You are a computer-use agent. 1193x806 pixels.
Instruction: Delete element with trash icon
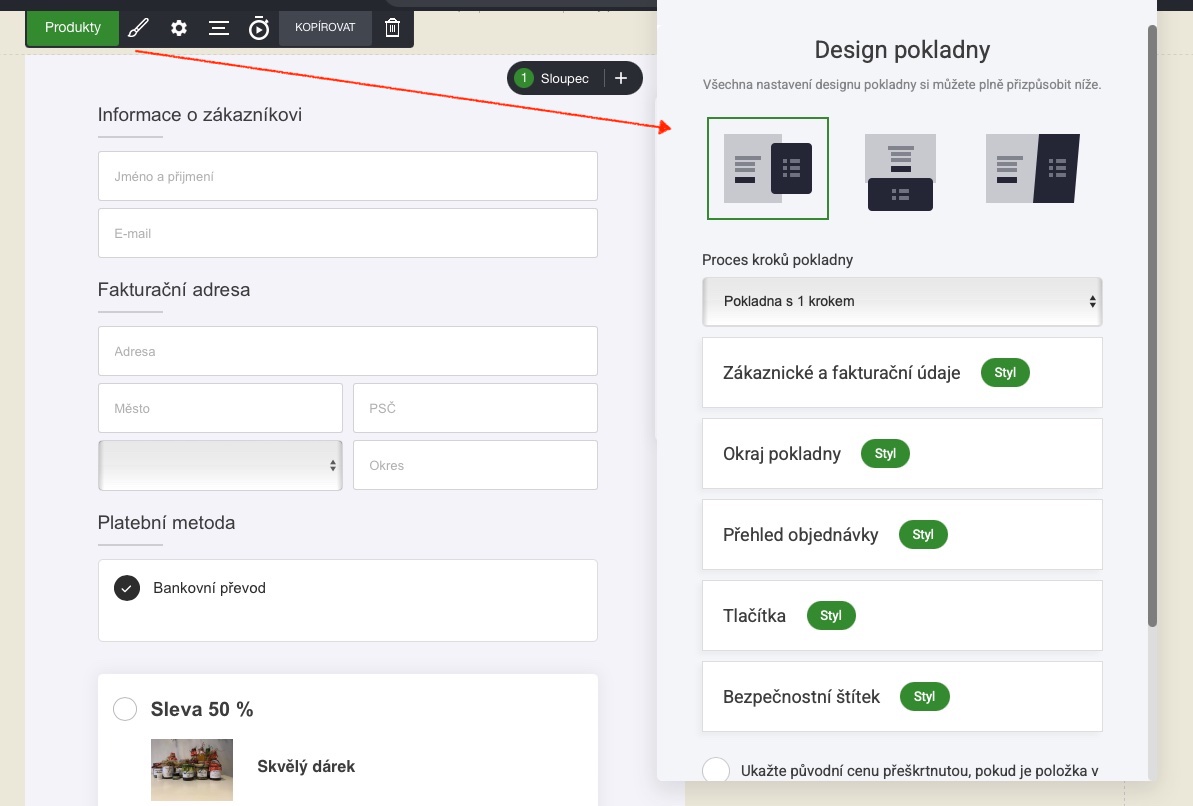coord(392,28)
